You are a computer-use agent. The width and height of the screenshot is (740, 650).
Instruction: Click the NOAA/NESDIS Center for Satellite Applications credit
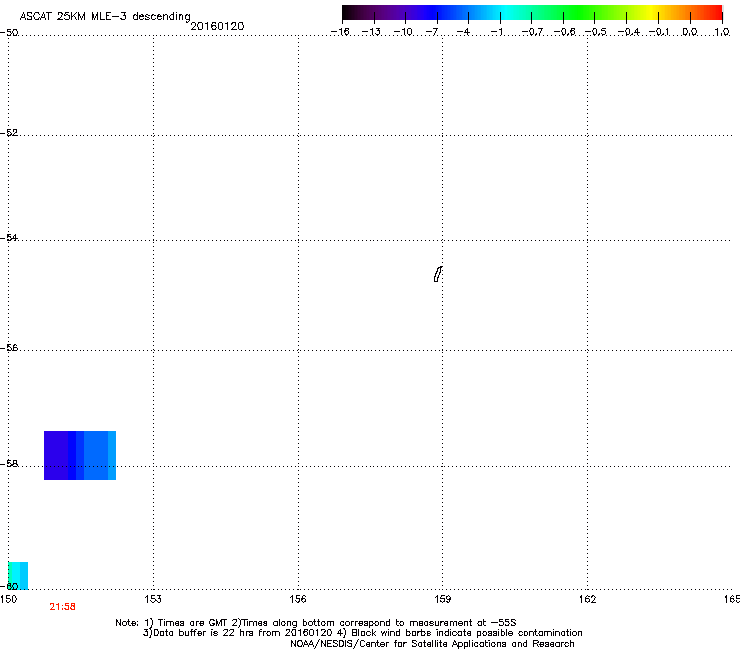pos(432,644)
